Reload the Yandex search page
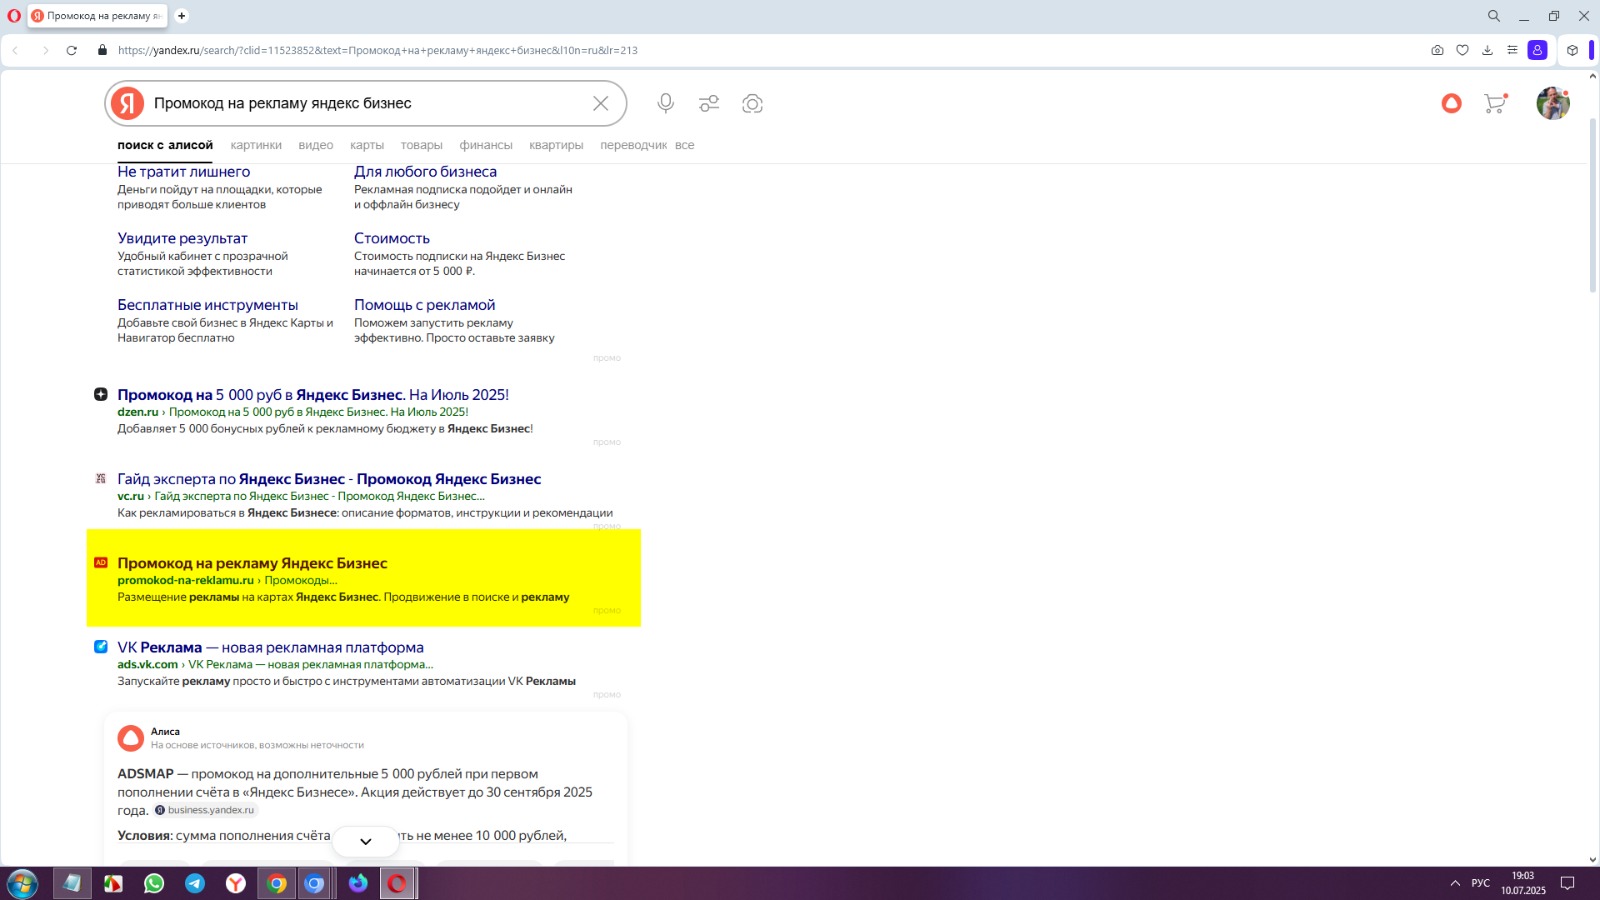Viewport: 1600px width, 900px height. pyautogui.click(x=72, y=50)
